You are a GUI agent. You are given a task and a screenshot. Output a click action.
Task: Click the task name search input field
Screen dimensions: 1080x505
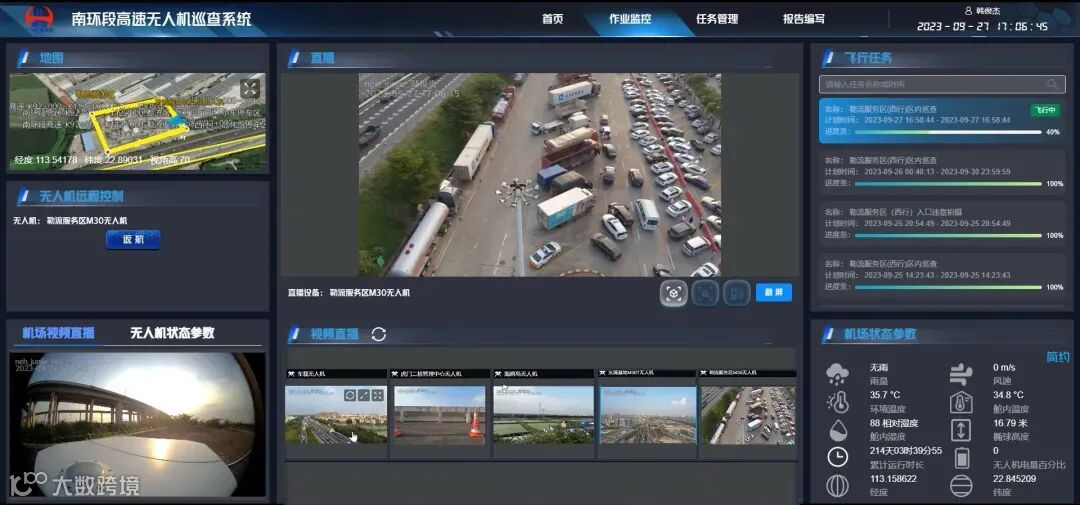[941, 84]
